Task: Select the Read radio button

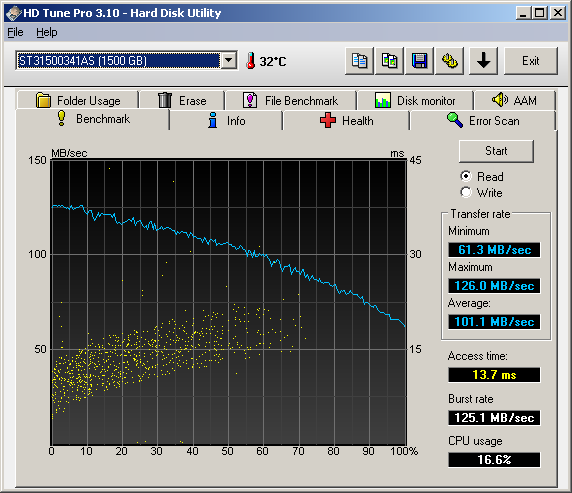Action: pyautogui.click(x=466, y=177)
